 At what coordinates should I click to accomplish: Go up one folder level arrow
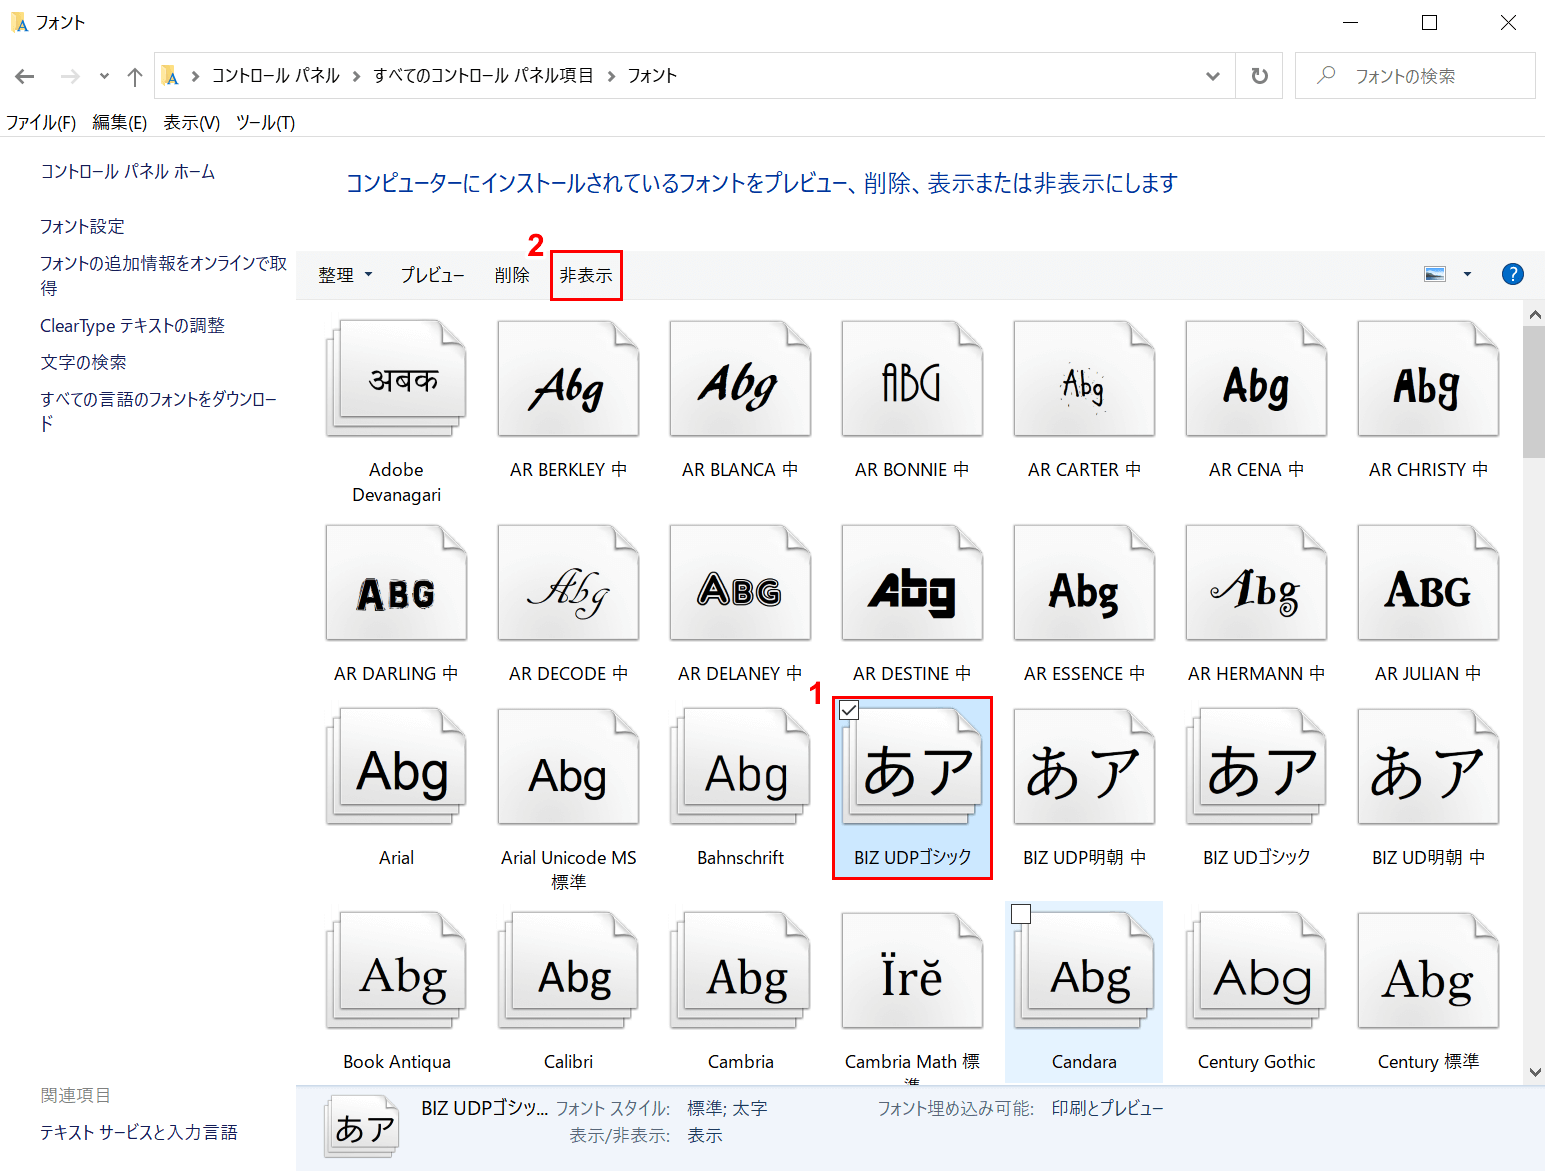coord(135,76)
